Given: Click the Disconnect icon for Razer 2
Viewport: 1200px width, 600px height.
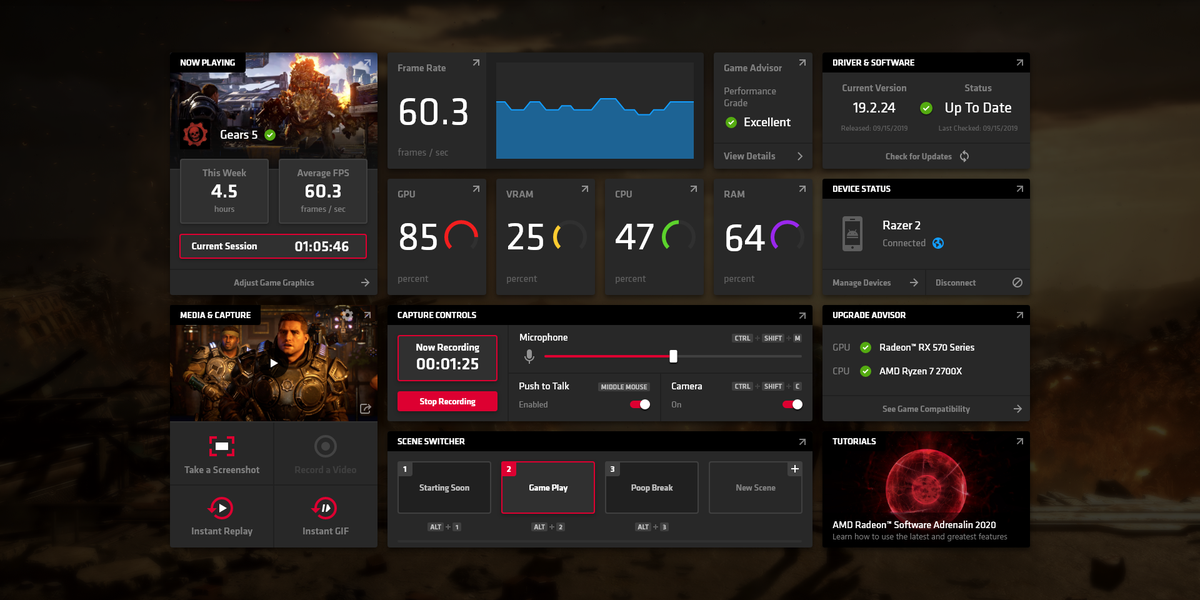Looking at the screenshot, I should [1019, 282].
